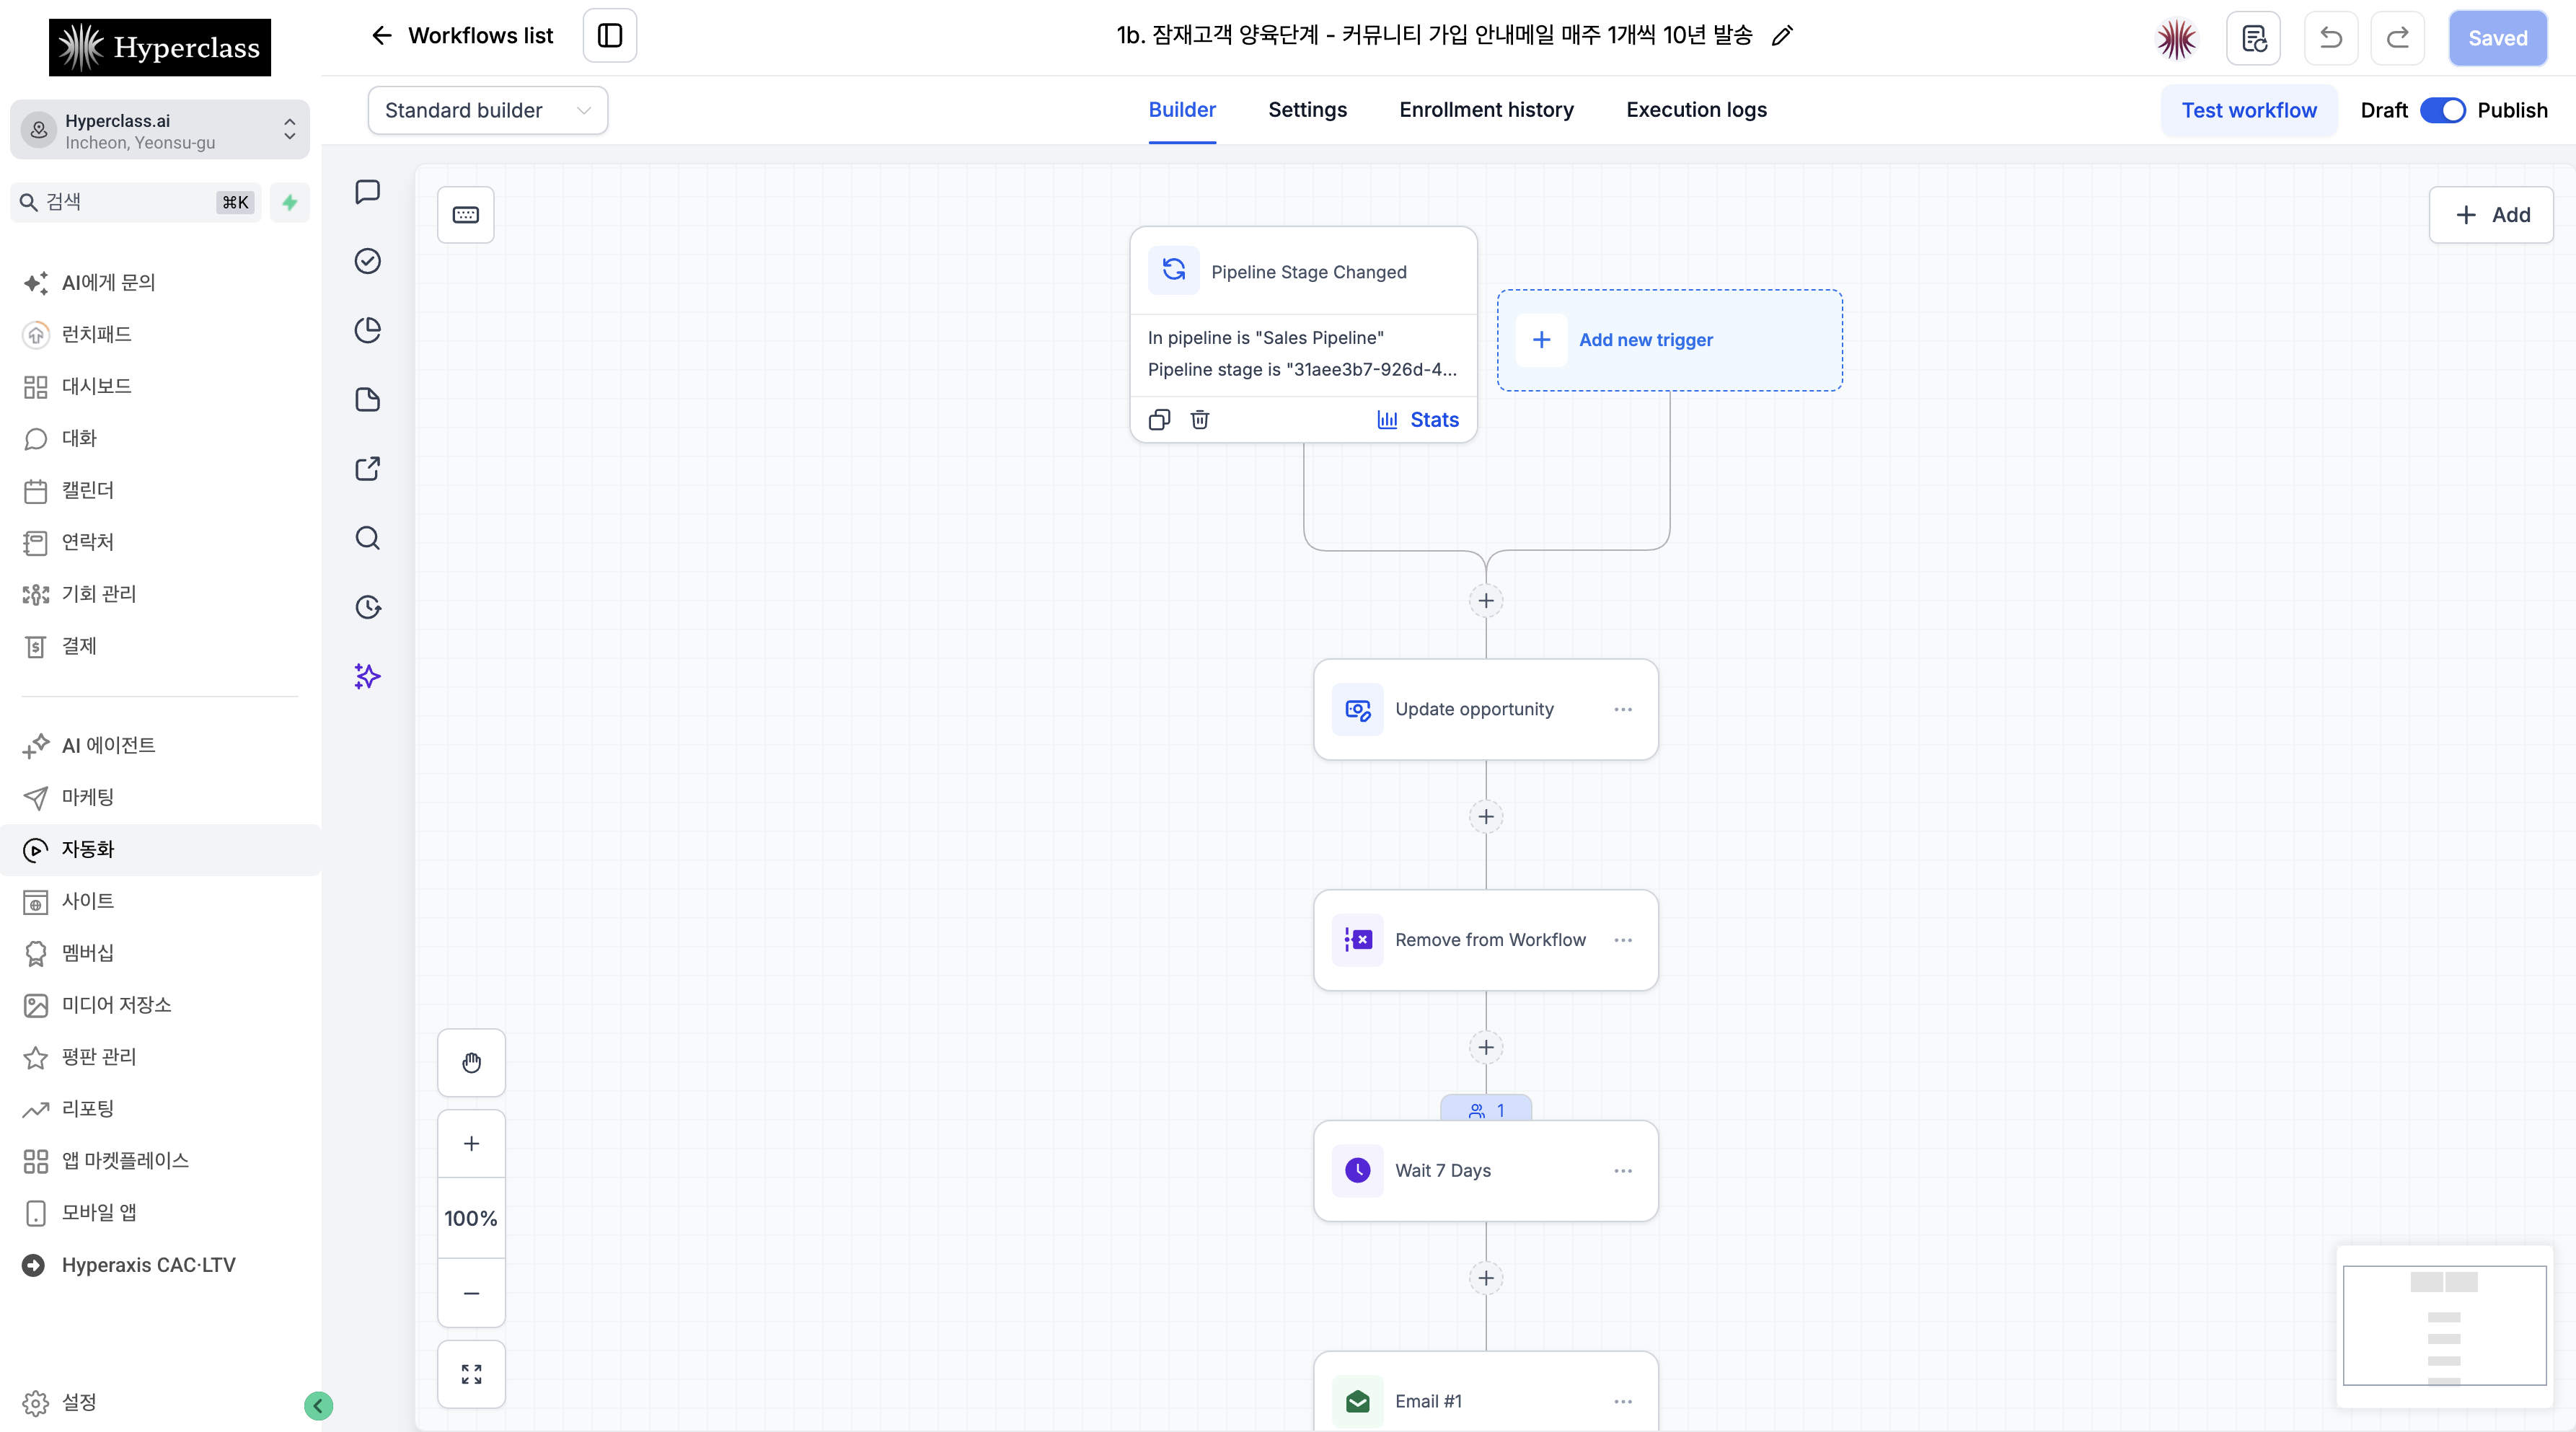Click the Test workflow button

click(2249, 110)
